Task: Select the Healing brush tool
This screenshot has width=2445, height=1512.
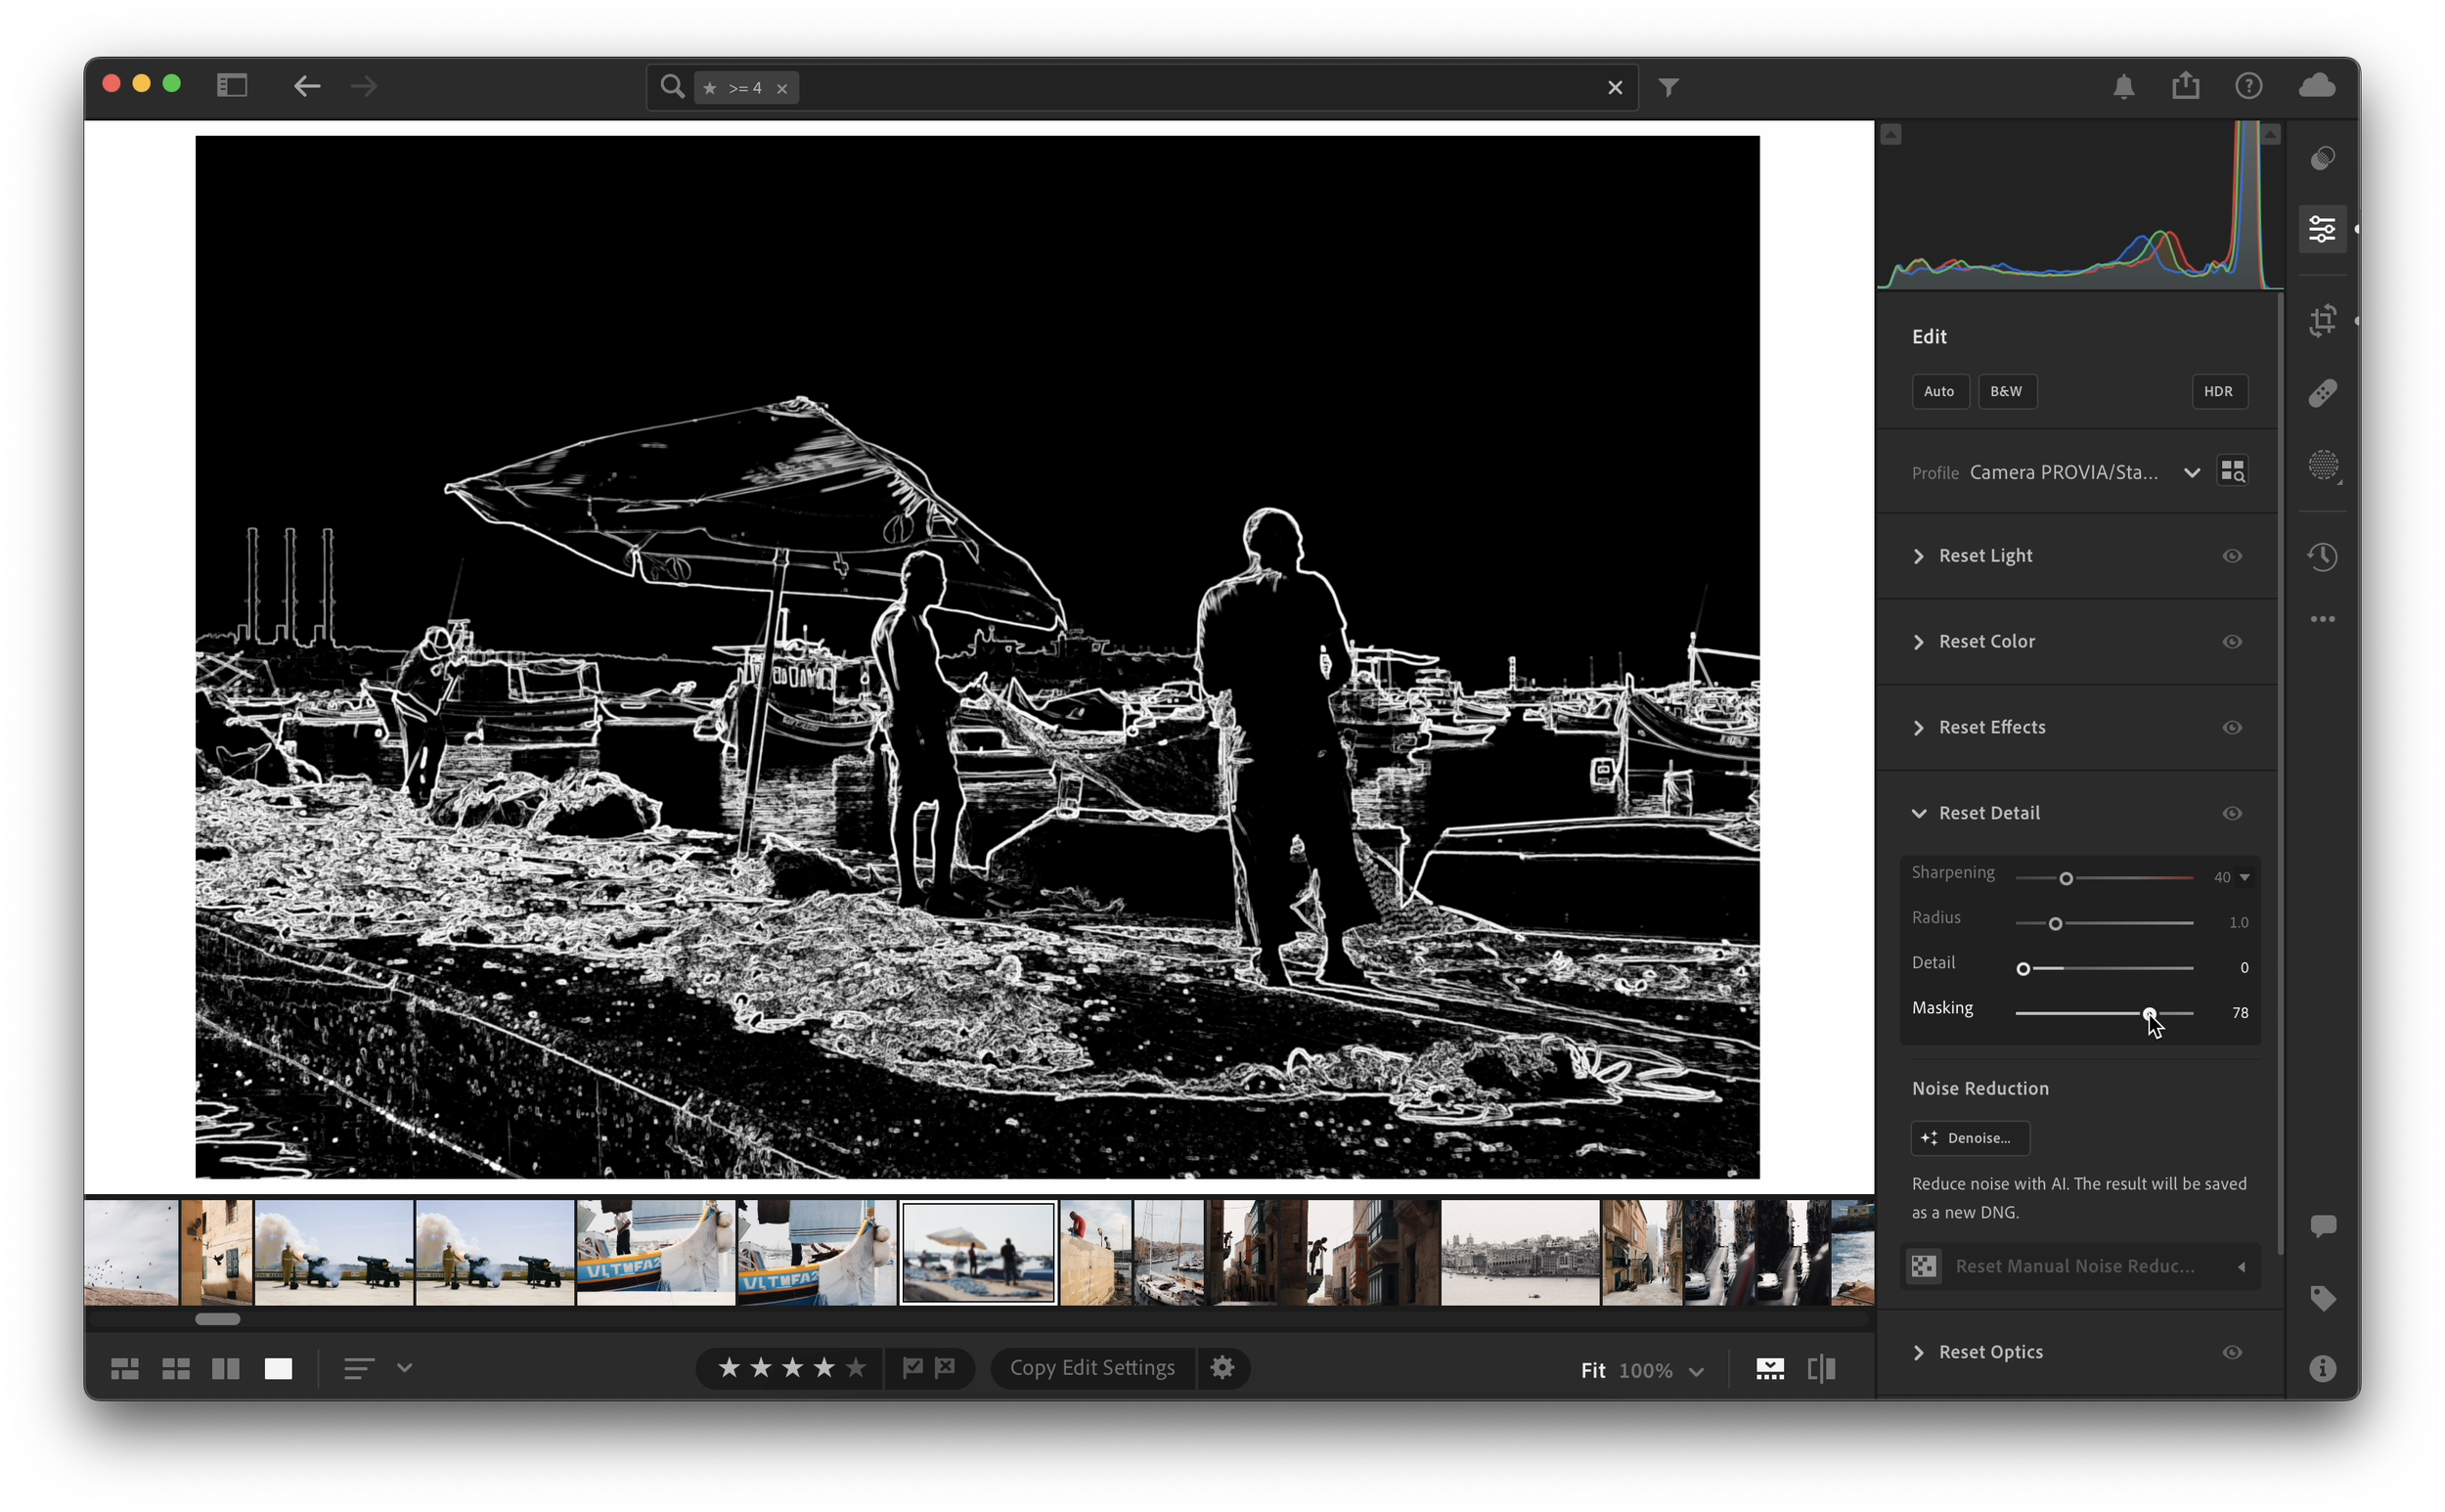Action: pyautogui.click(x=2322, y=393)
